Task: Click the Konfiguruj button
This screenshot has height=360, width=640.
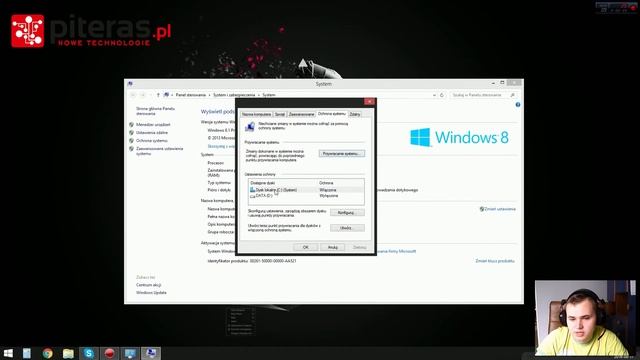Action: 347,213
